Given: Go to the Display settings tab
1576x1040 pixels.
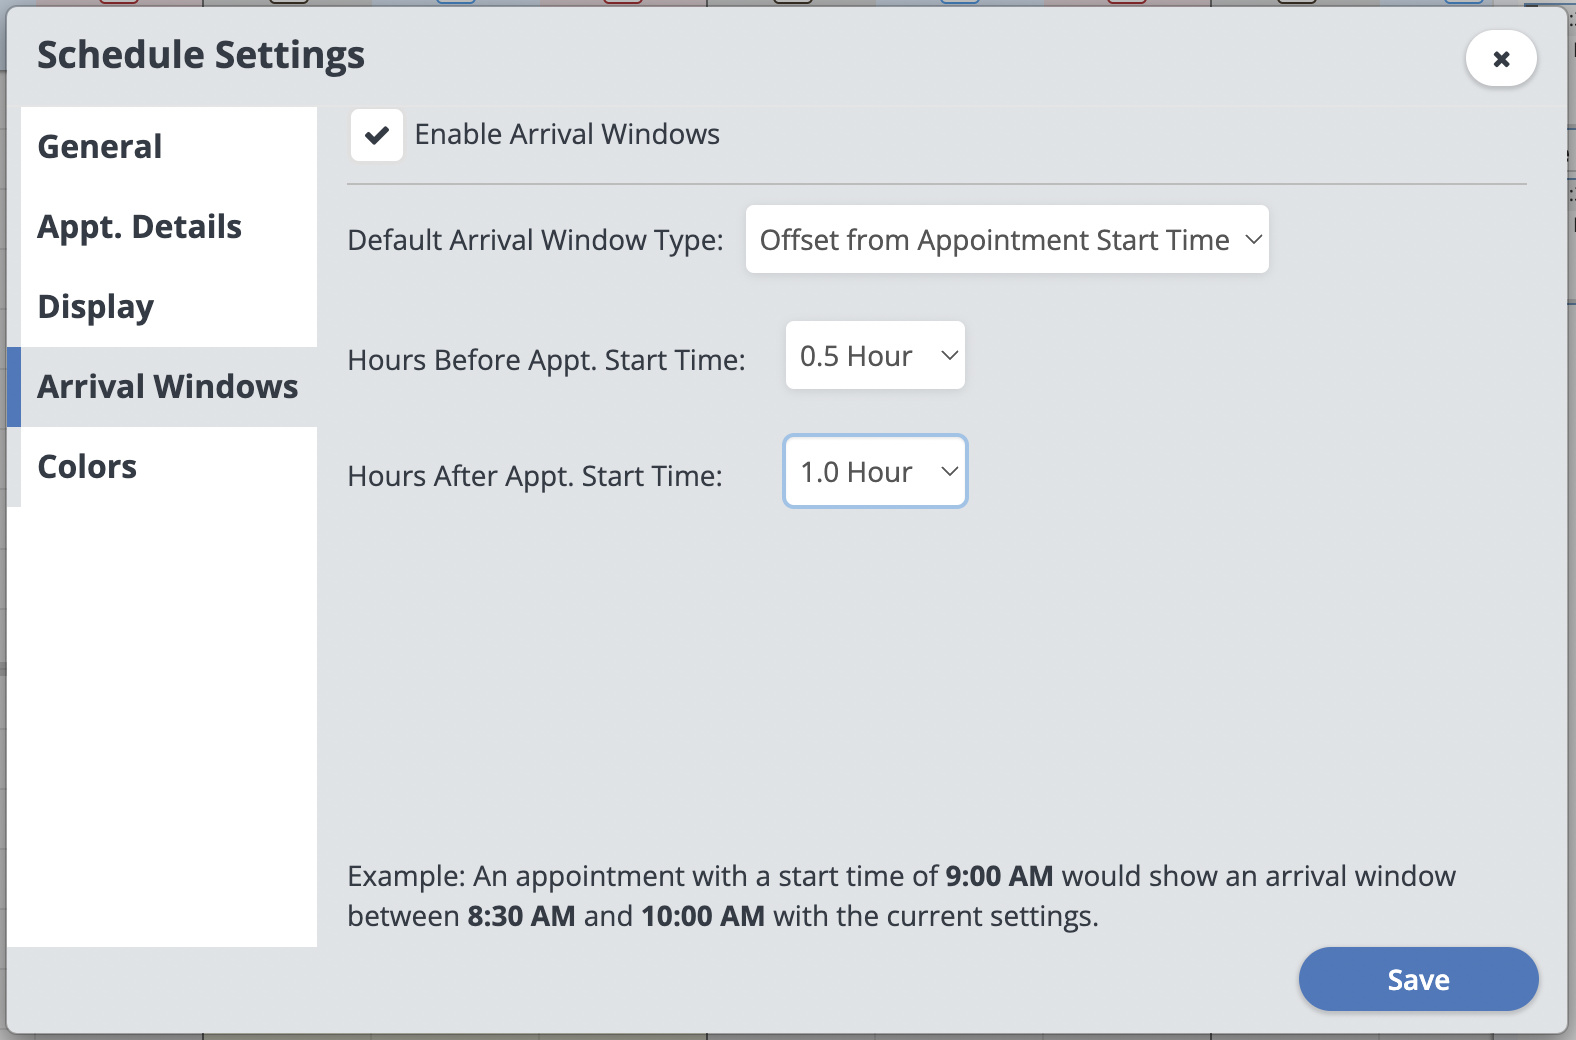Looking at the screenshot, I should (x=96, y=307).
